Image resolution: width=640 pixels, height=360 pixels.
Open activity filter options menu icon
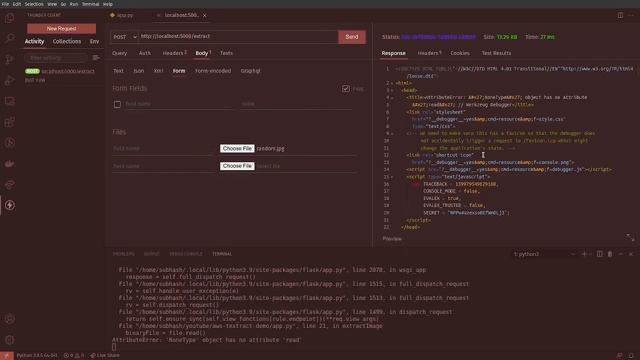96,58
